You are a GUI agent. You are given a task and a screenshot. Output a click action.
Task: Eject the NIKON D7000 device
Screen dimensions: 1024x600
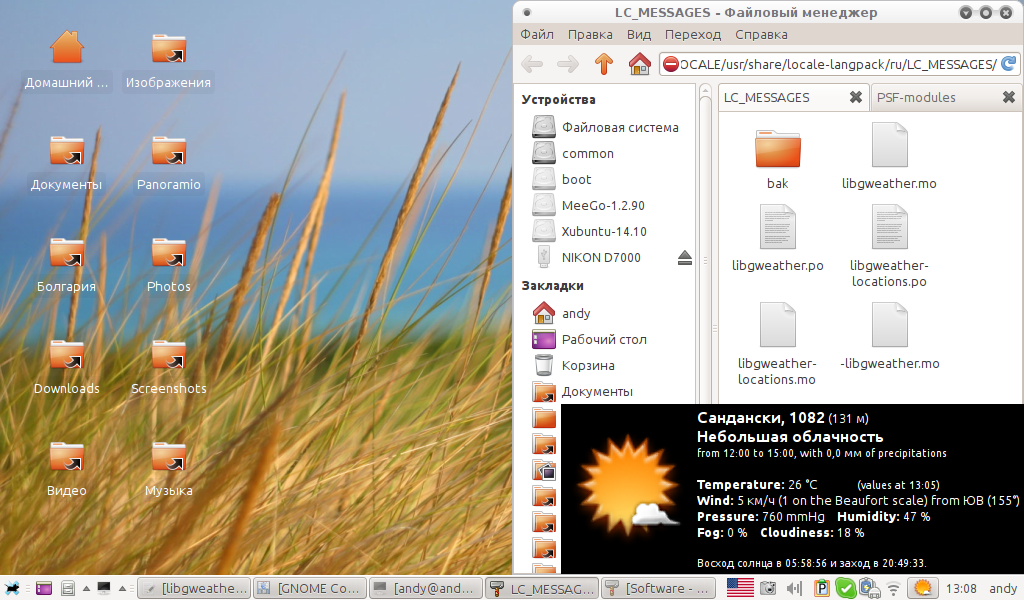(x=684, y=258)
